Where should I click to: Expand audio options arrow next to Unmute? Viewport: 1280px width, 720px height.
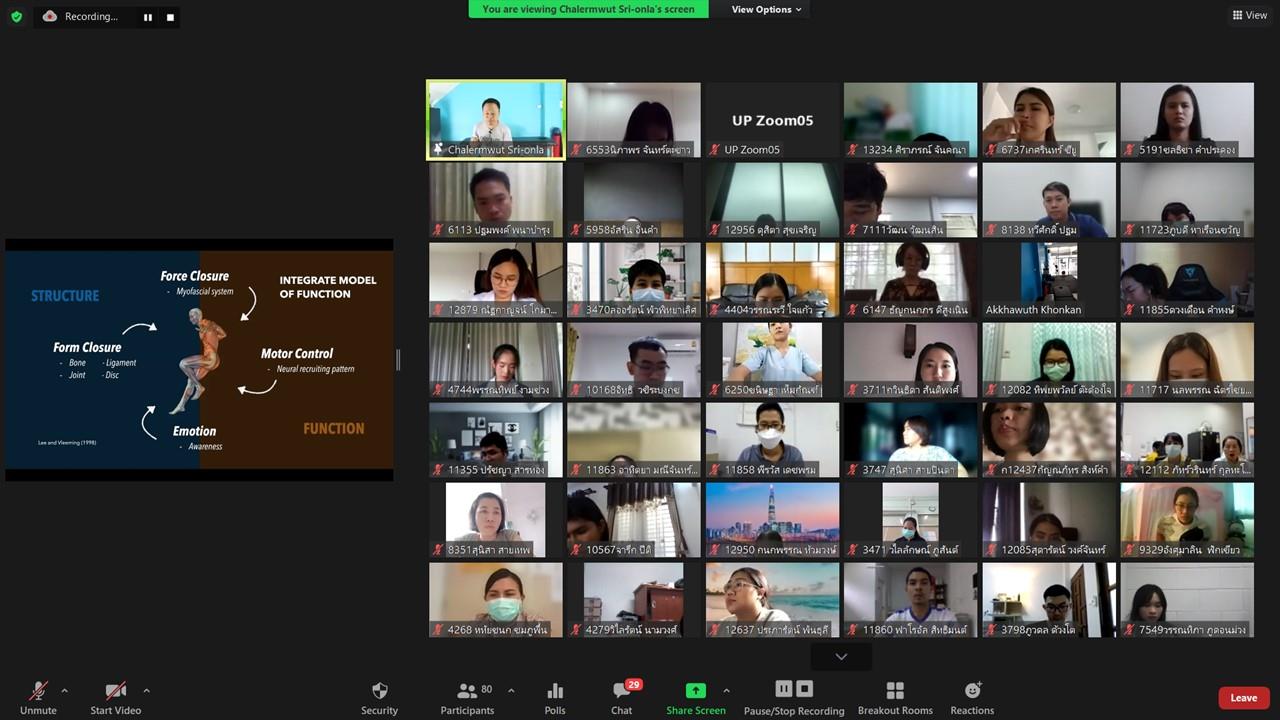(64, 691)
